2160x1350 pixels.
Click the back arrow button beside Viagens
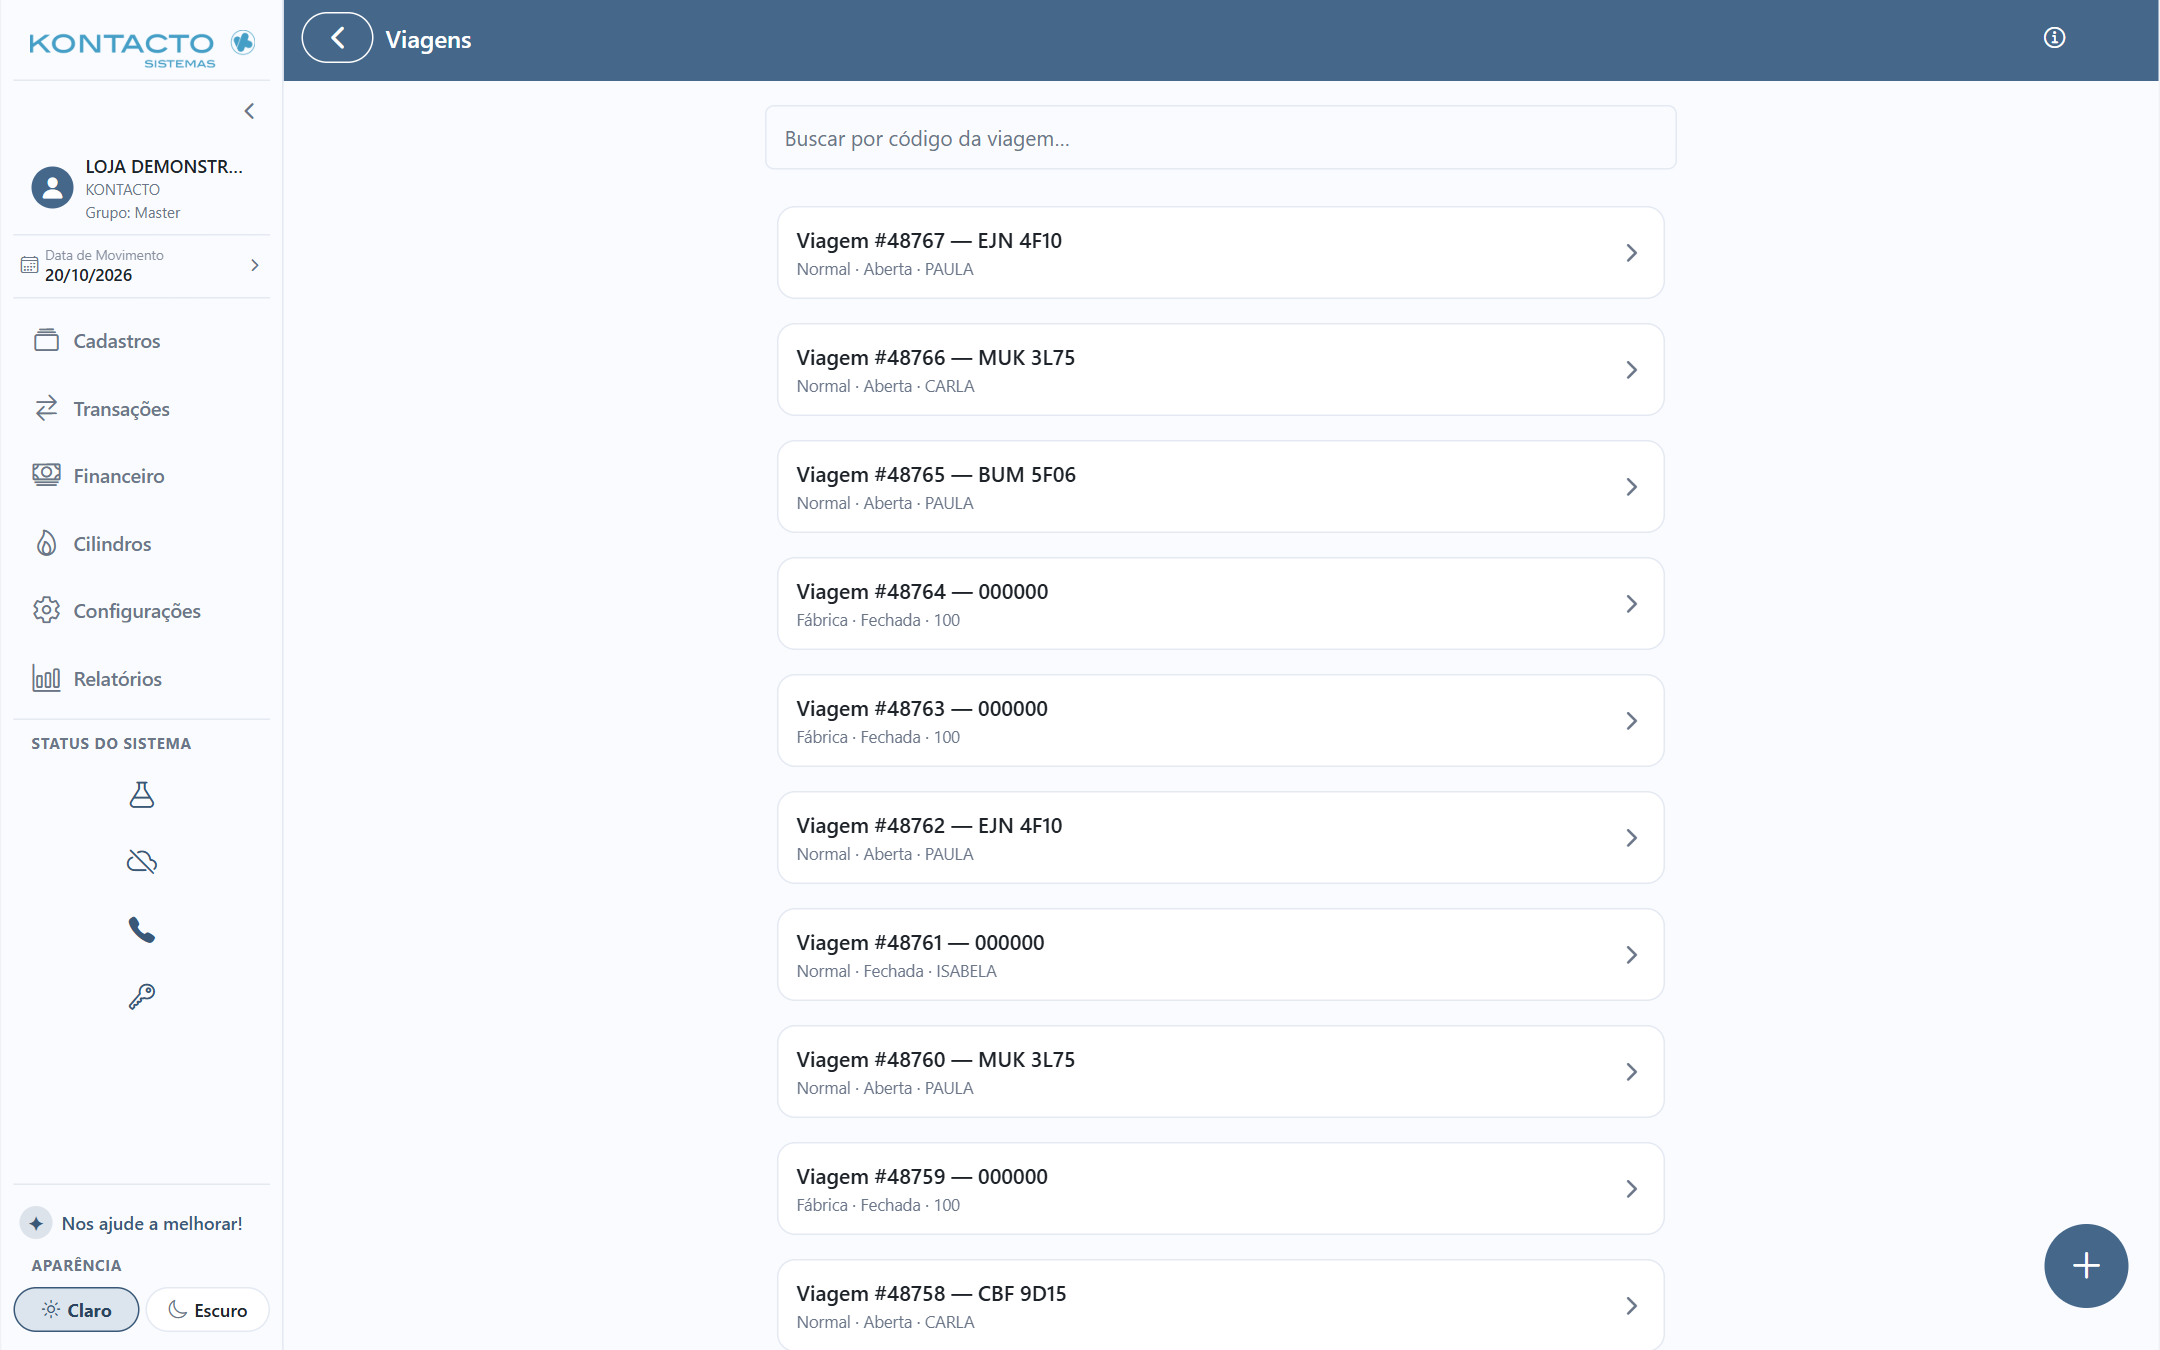(337, 38)
